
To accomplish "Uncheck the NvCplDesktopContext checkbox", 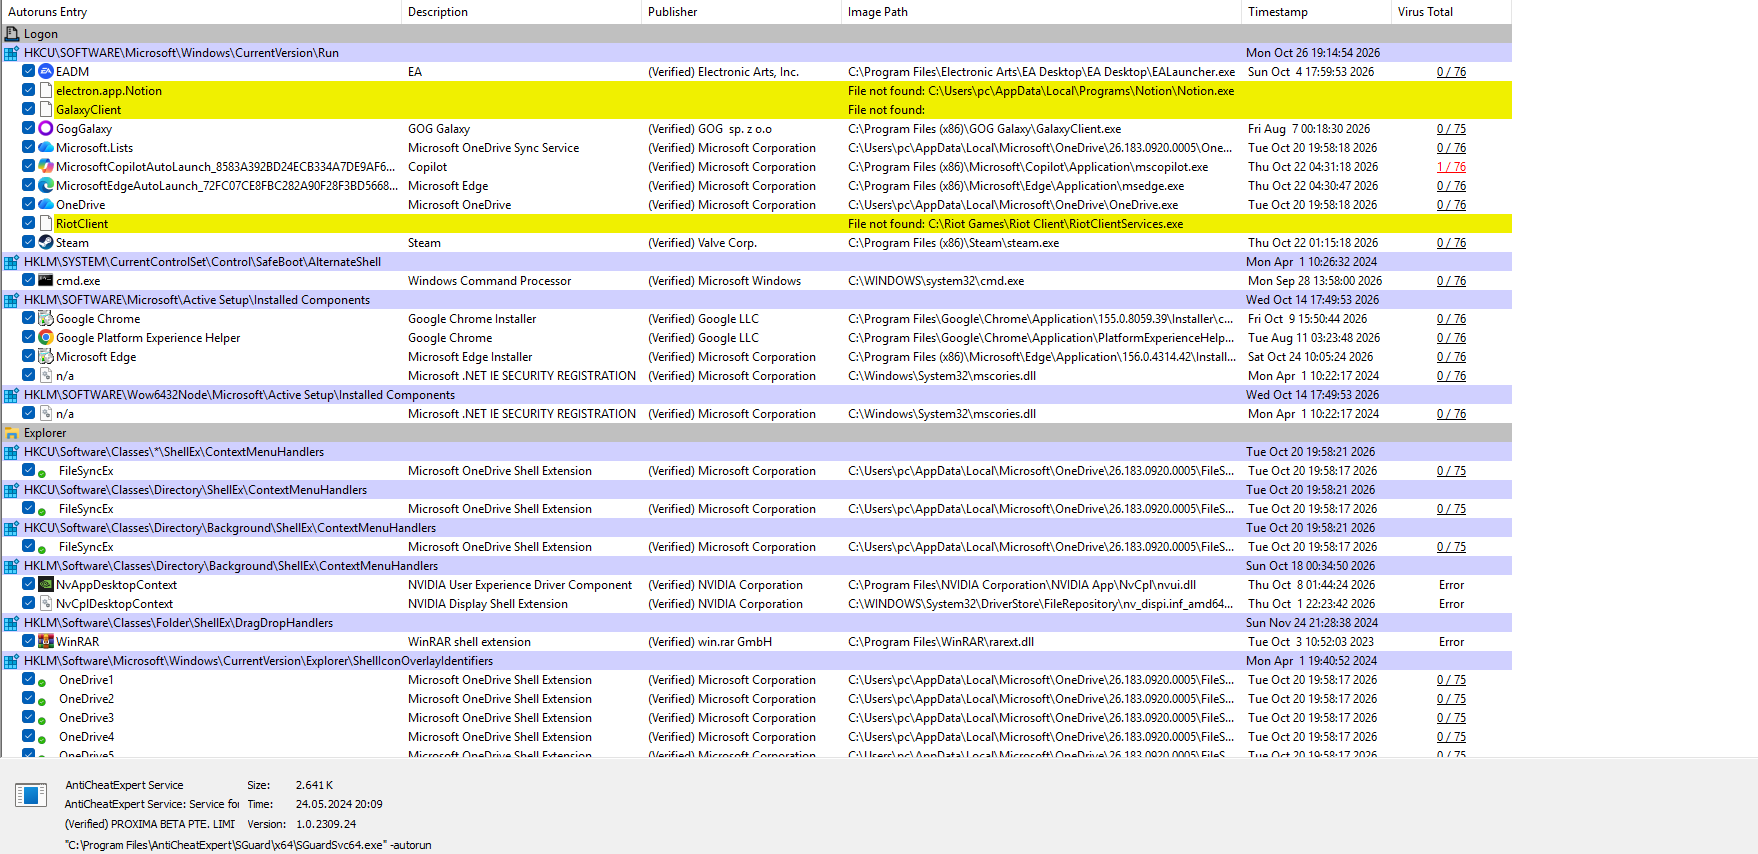I will pyautogui.click(x=28, y=604).
